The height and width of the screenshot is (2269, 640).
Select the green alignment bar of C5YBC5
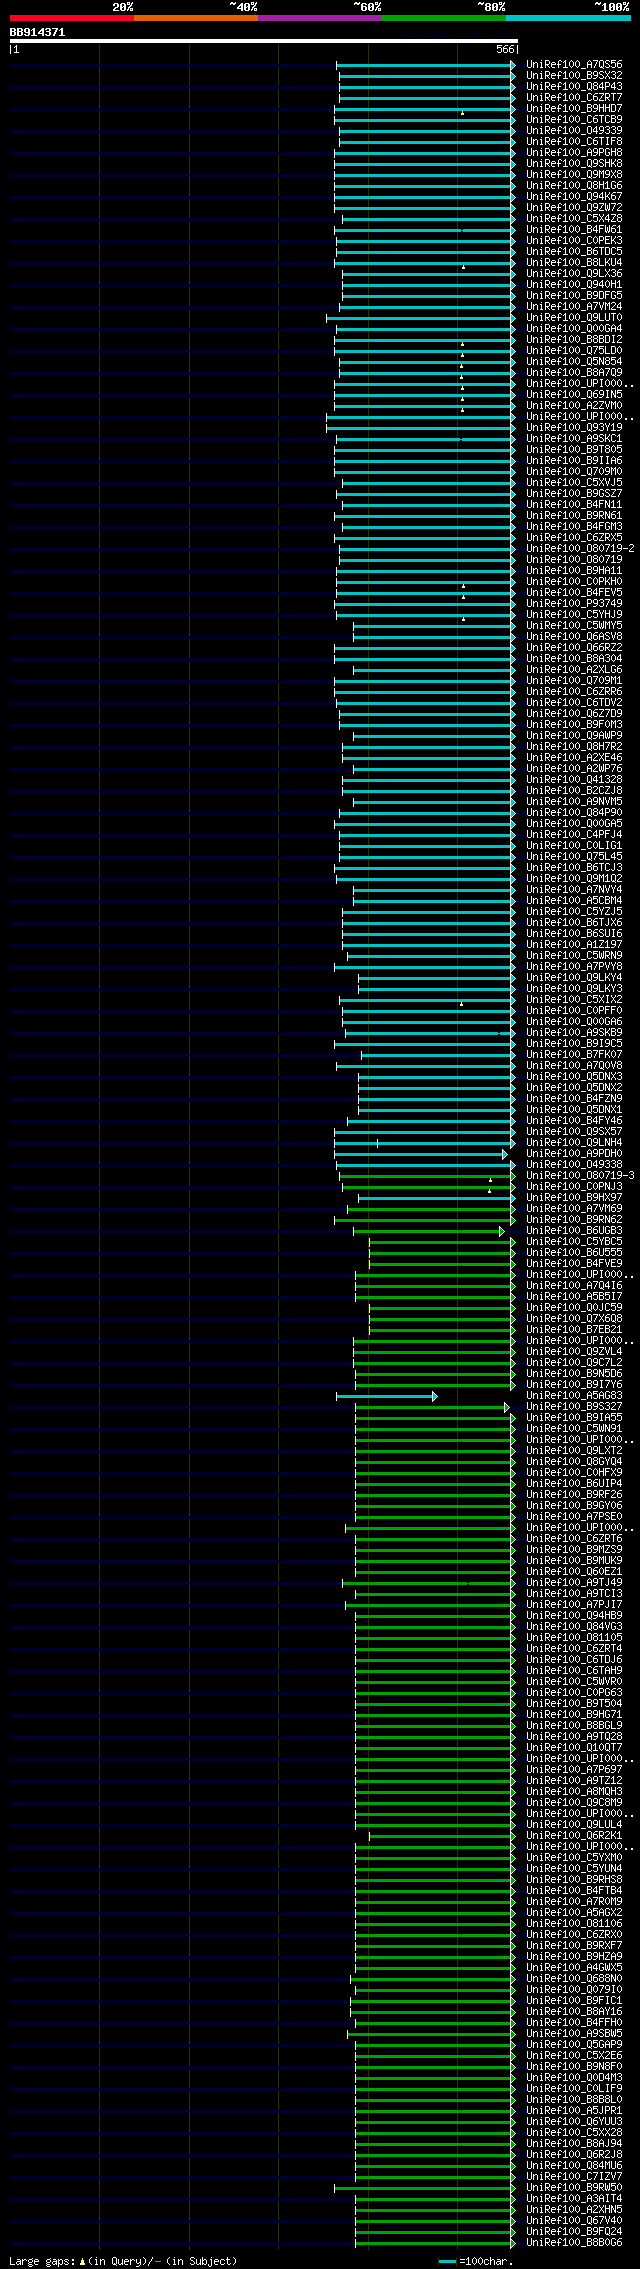coord(442,1242)
